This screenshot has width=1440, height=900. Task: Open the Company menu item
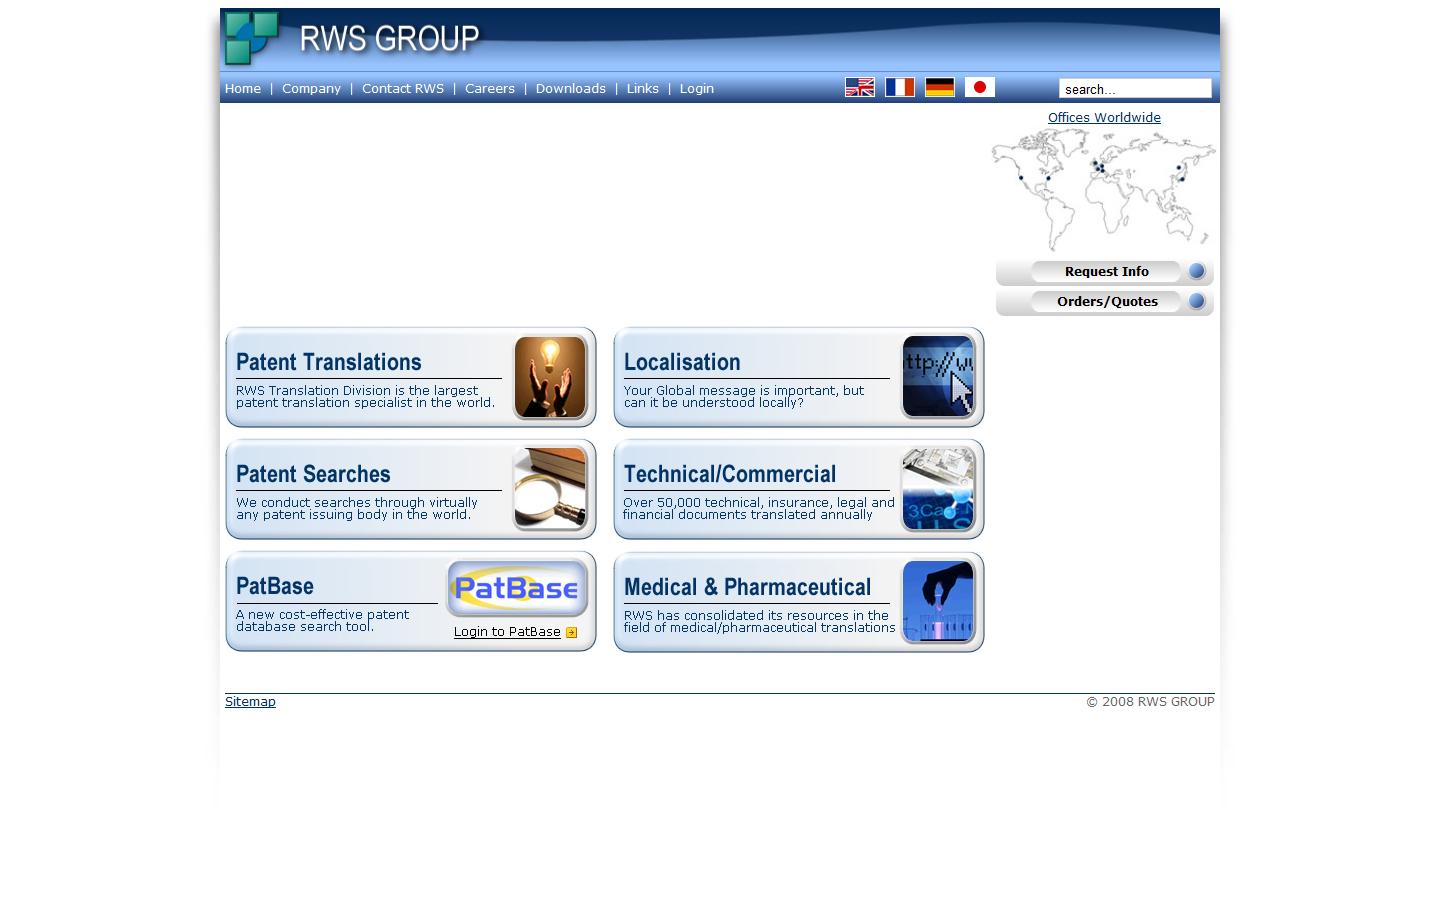pyautogui.click(x=311, y=88)
